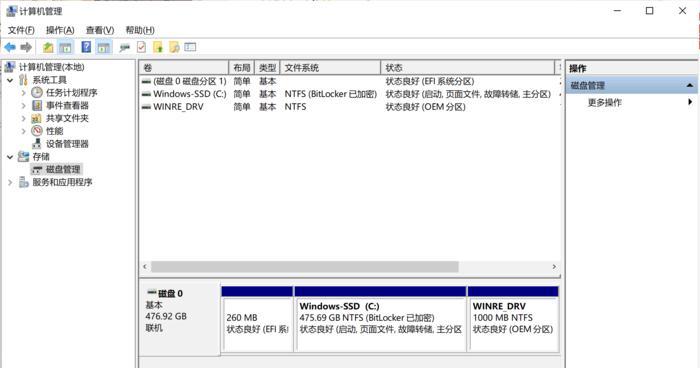Click the Up one level folder icon
The height and width of the screenshot is (368, 700).
point(48,47)
